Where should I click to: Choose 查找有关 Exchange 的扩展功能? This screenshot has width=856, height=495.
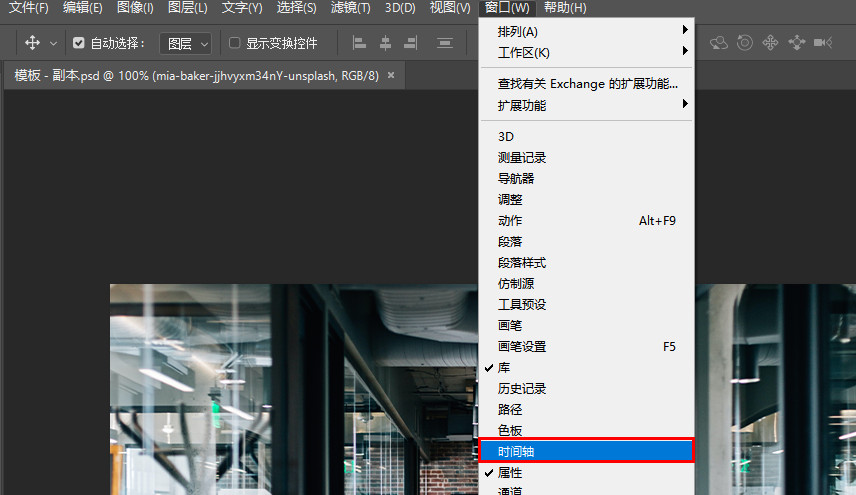point(586,84)
